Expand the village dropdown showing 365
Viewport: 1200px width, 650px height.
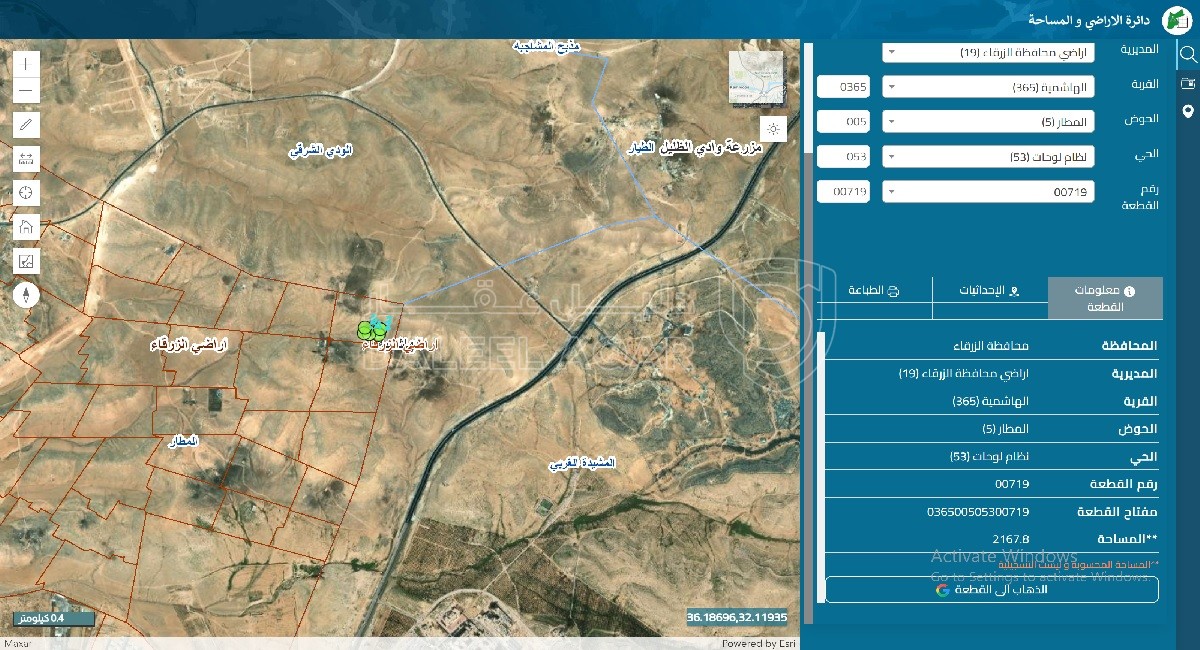(x=988, y=87)
